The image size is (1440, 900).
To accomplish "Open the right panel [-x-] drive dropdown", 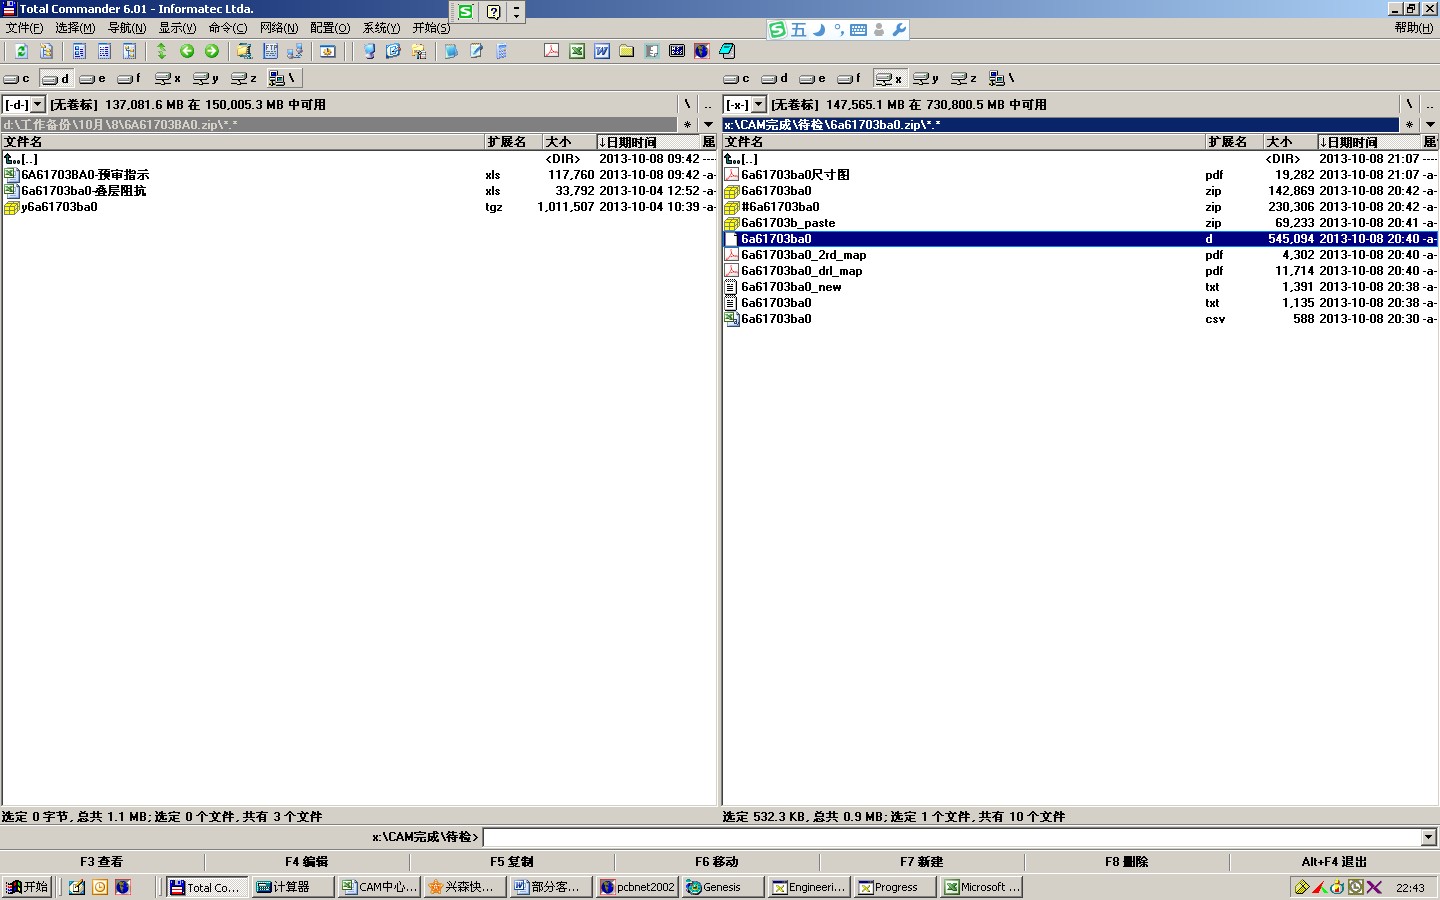I will pos(758,104).
